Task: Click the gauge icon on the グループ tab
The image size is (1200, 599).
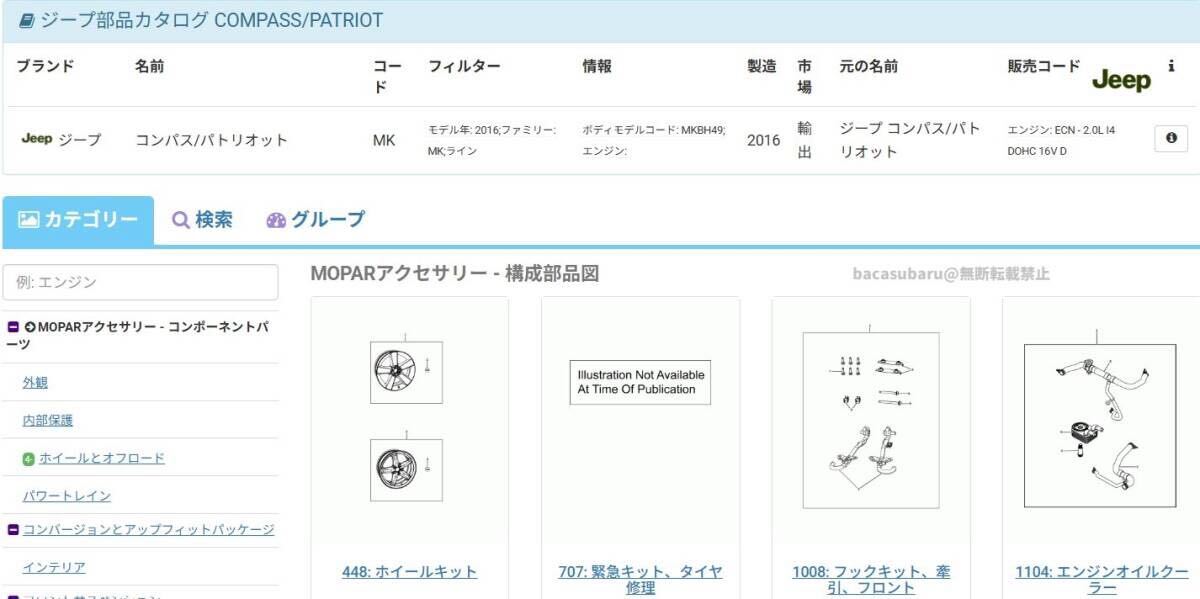Action: 277,220
